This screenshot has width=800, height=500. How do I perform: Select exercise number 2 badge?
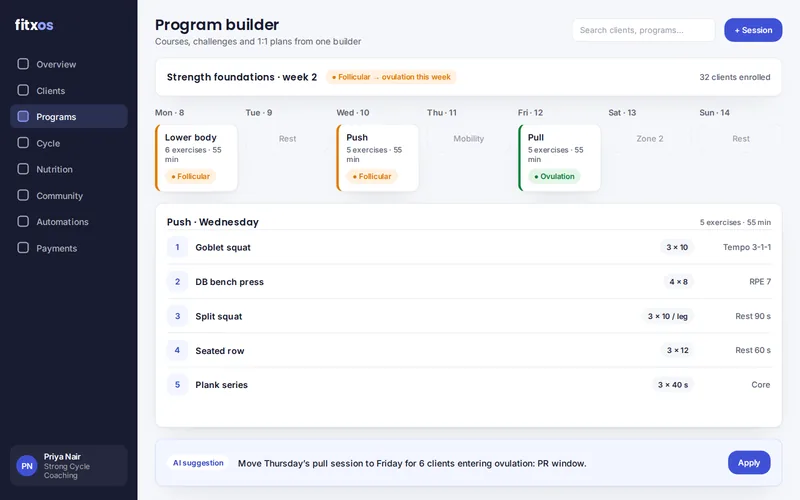click(x=178, y=282)
